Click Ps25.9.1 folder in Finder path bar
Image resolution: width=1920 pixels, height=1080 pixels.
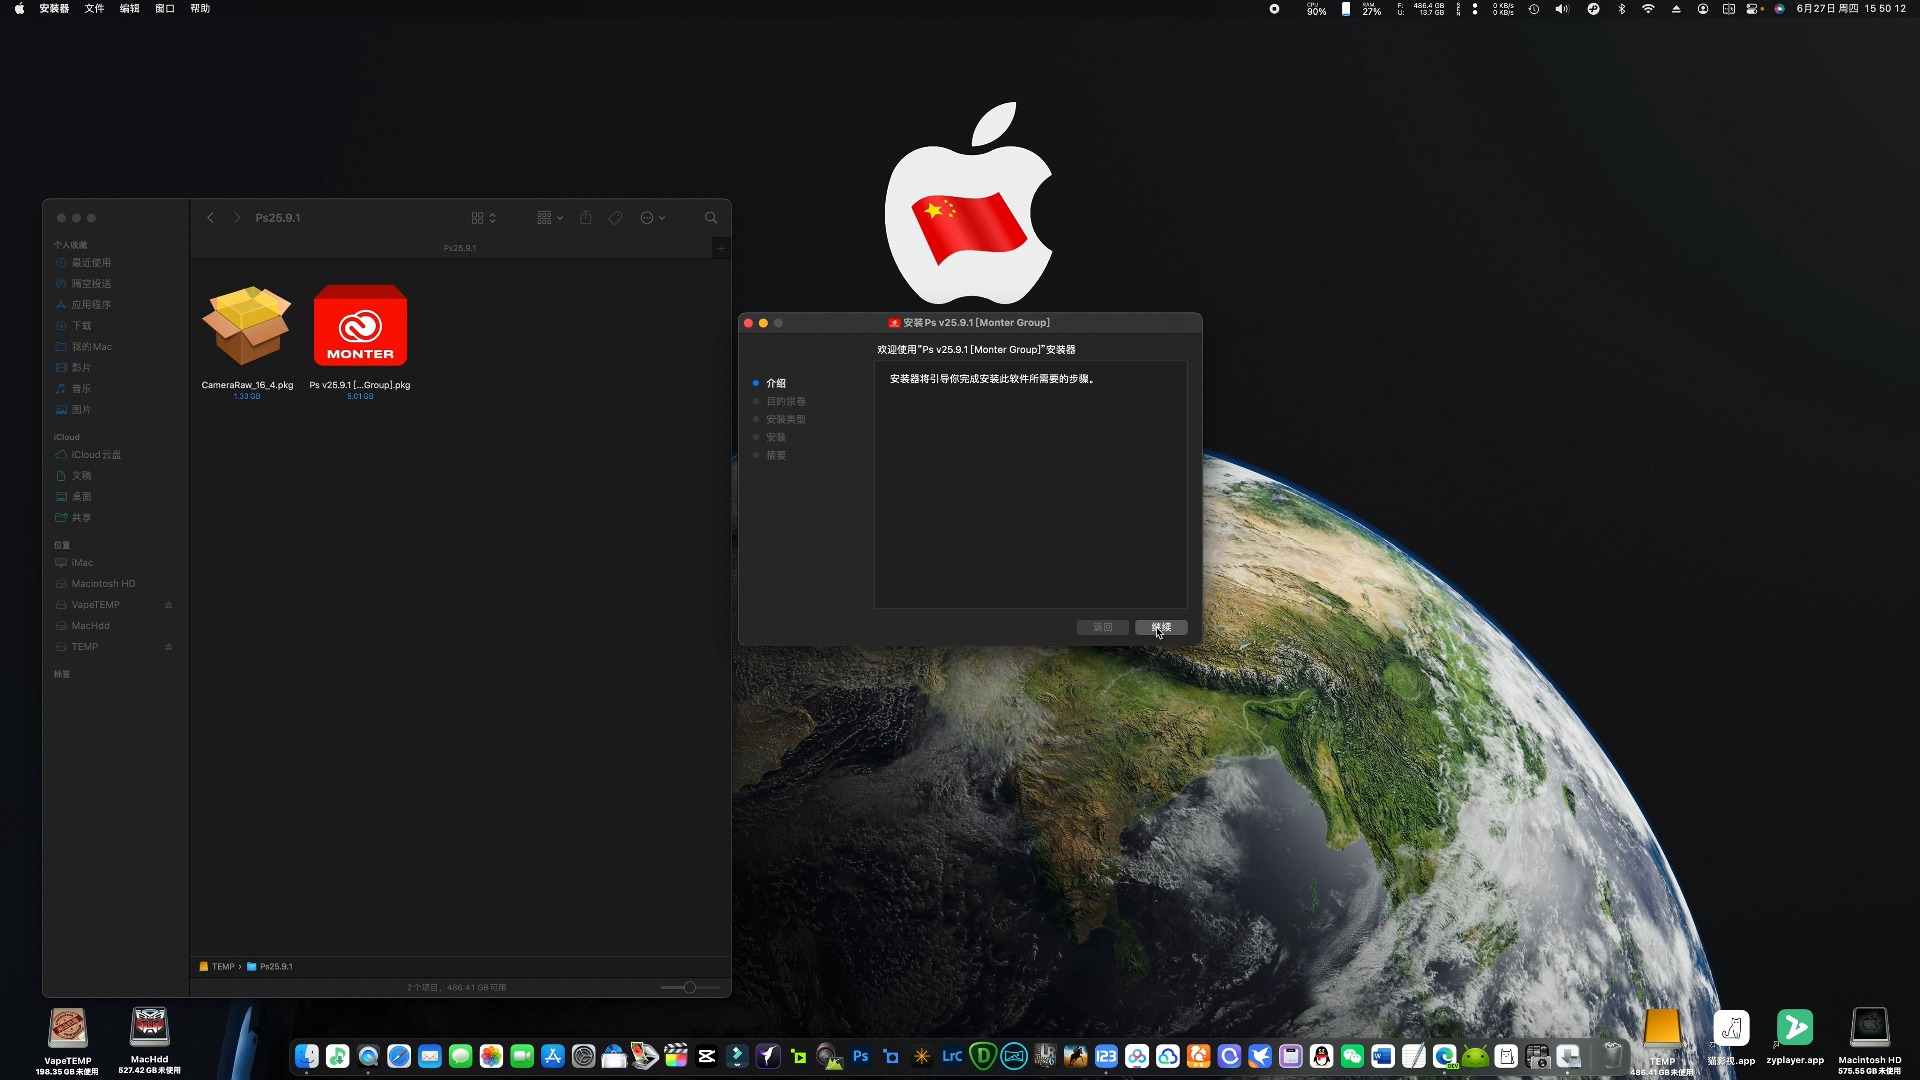tap(270, 967)
